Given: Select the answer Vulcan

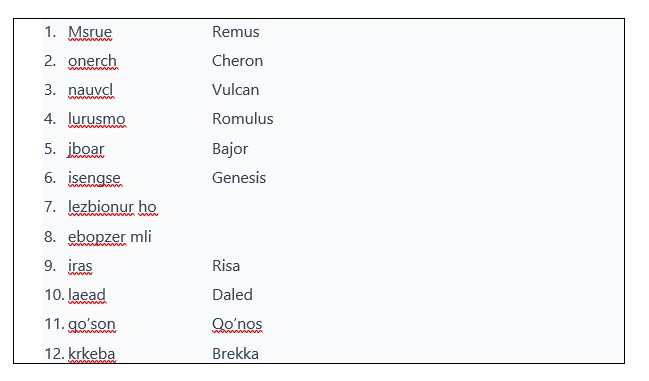Looking at the screenshot, I should tap(236, 90).
